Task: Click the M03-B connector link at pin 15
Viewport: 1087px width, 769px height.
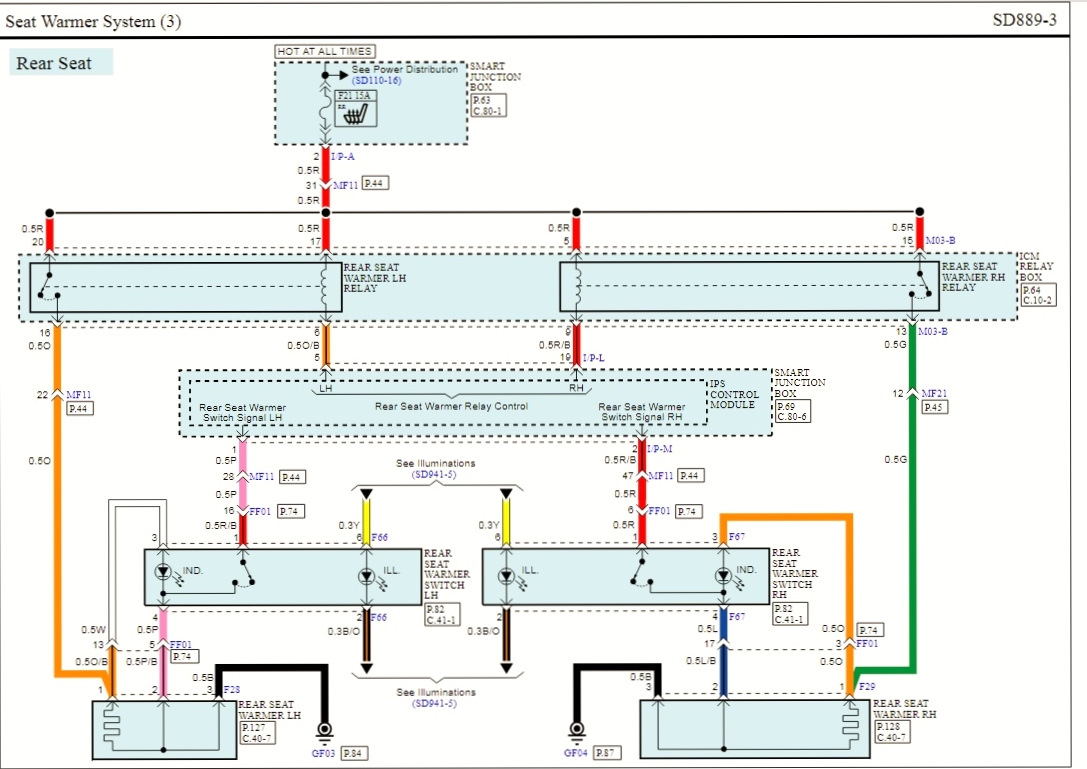Action: click(941, 241)
